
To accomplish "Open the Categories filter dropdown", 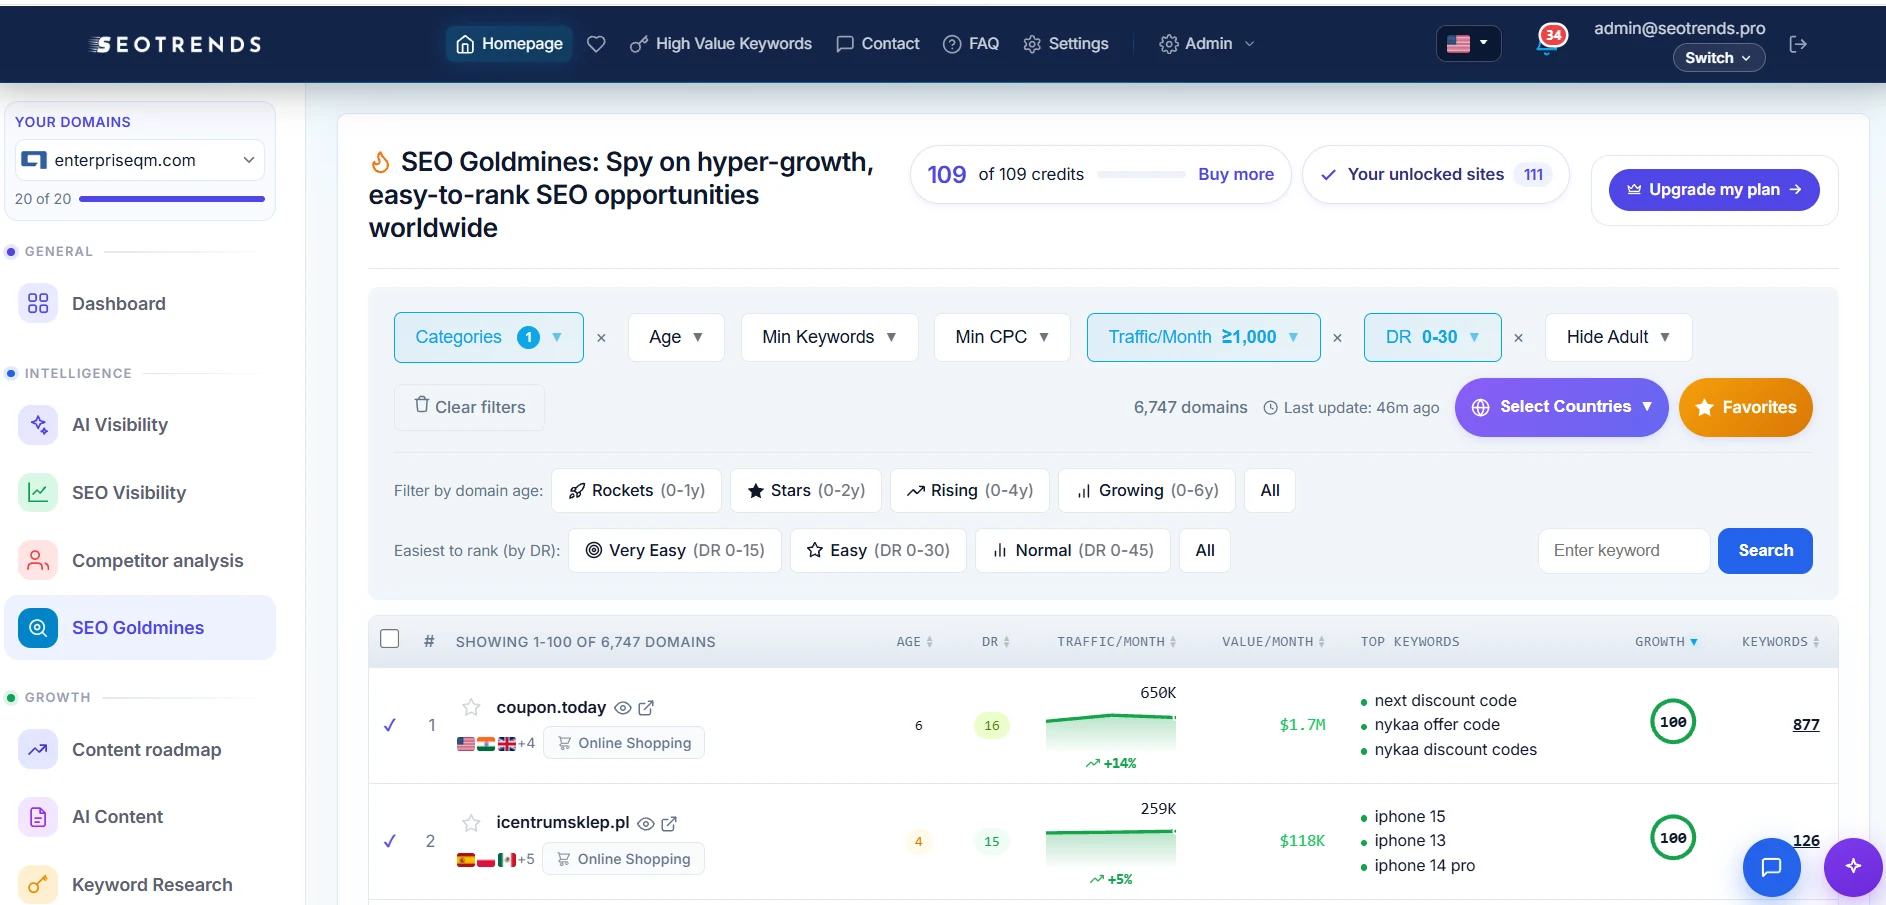I will click(489, 338).
